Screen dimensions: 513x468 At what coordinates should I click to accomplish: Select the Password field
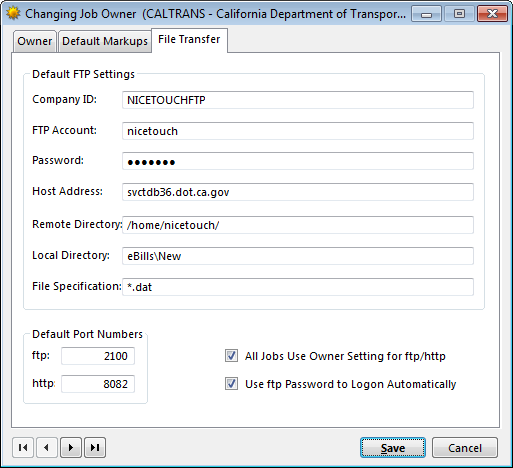coord(298,161)
